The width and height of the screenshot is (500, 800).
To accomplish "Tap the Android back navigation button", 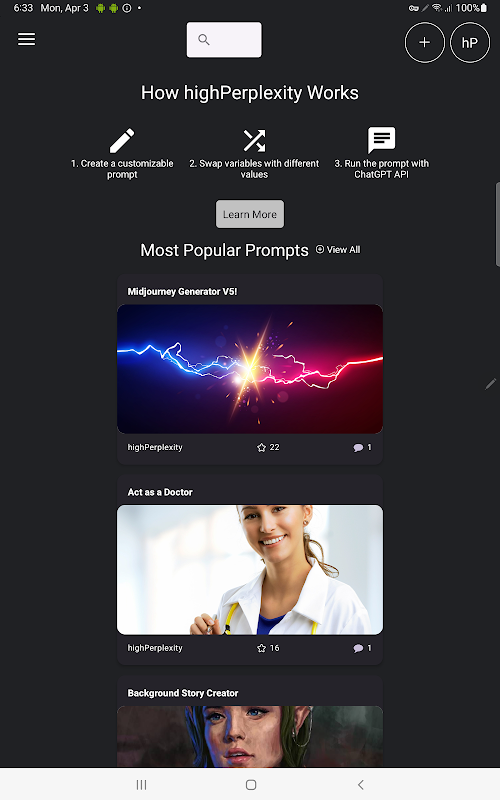I will 361,785.
